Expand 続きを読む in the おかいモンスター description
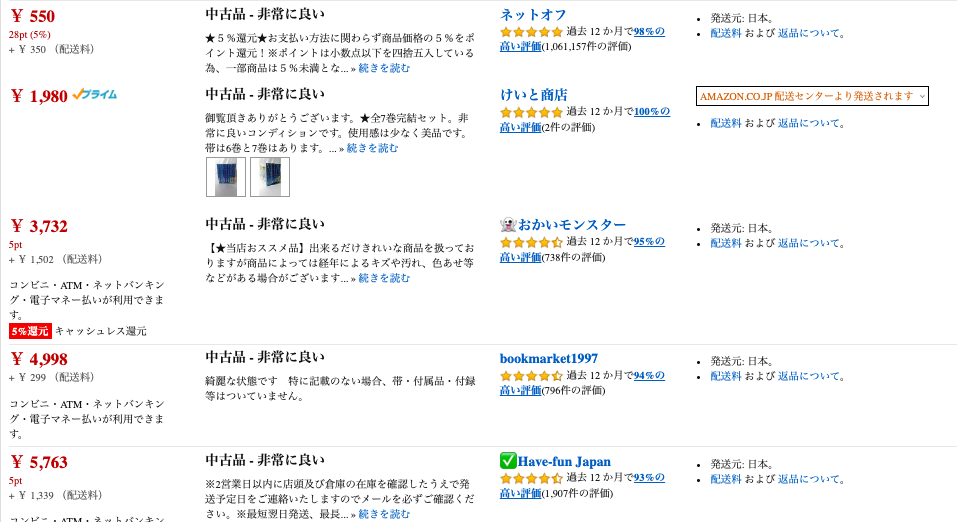The width and height of the screenshot is (957, 522). [384, 278]
